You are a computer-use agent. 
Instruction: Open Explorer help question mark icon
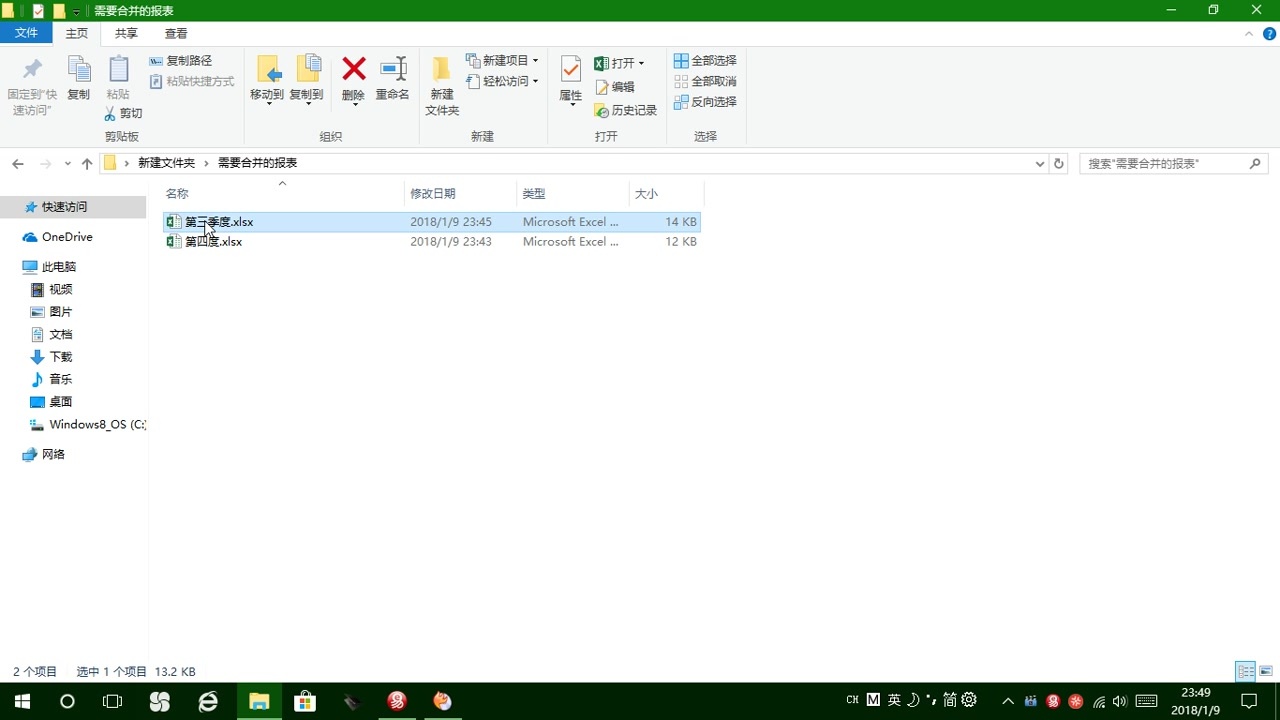[x=1267, y=33]
